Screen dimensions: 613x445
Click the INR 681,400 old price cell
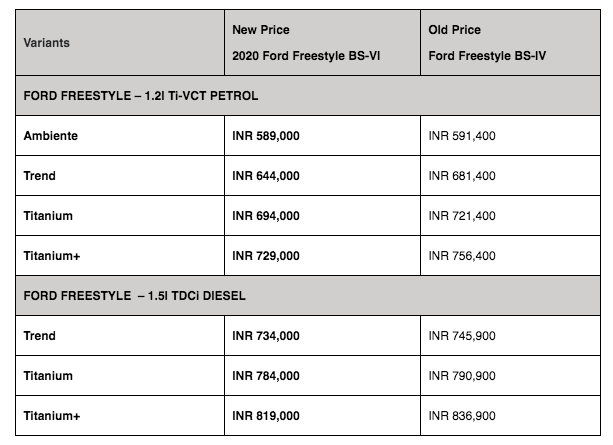(461, 176)
